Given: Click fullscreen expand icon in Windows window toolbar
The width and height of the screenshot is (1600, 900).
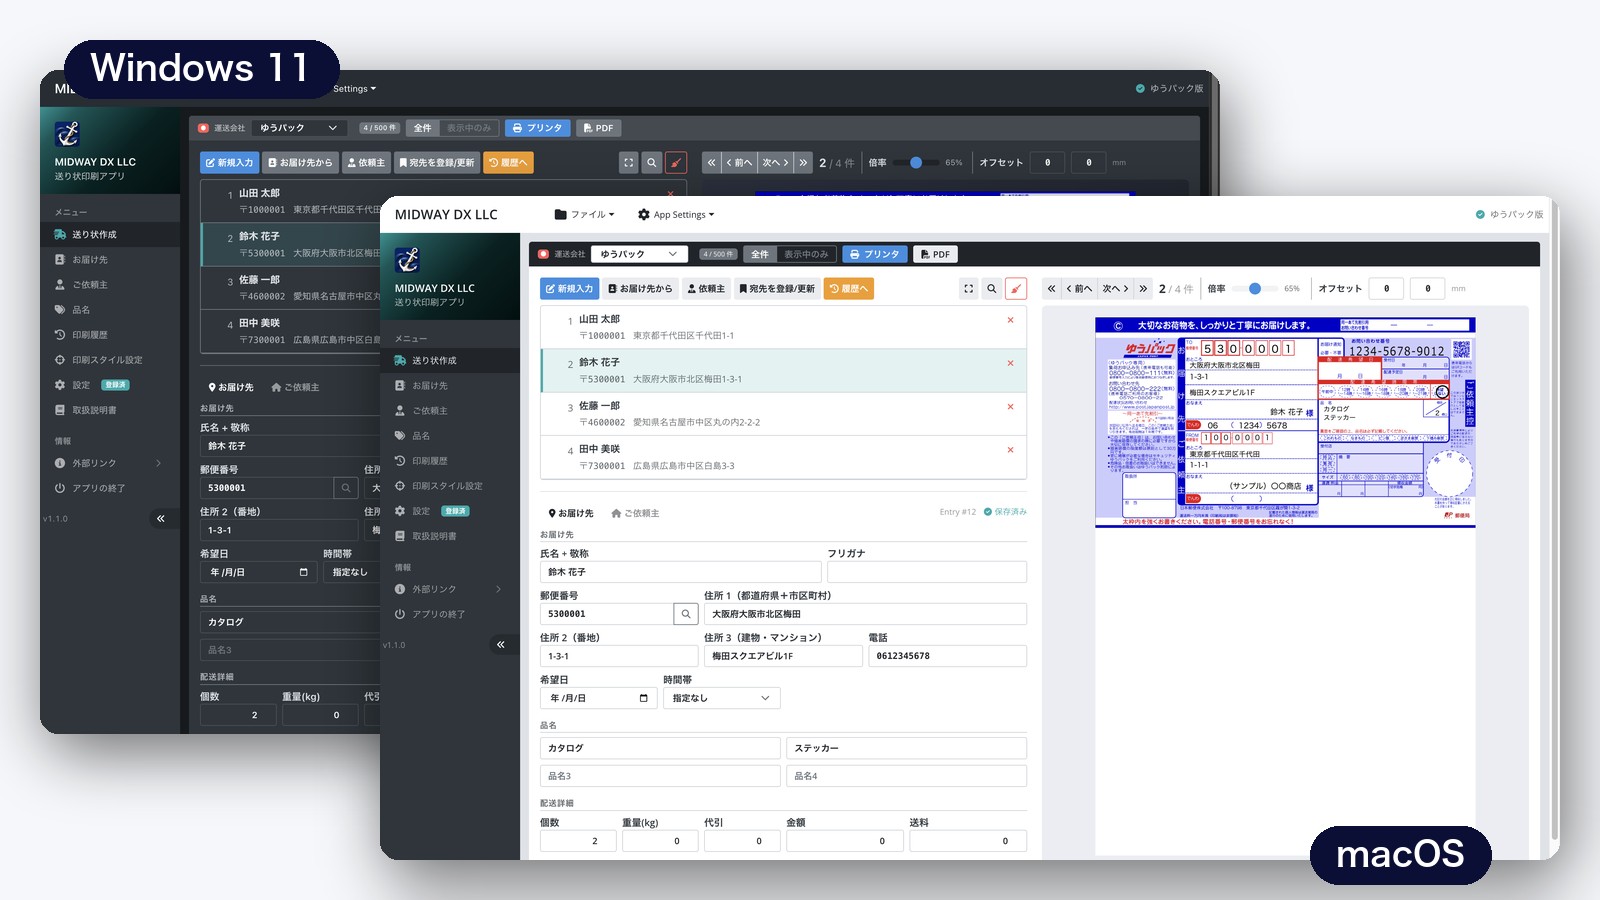Looking at the screenshot, I should click(x=628, y=162).
